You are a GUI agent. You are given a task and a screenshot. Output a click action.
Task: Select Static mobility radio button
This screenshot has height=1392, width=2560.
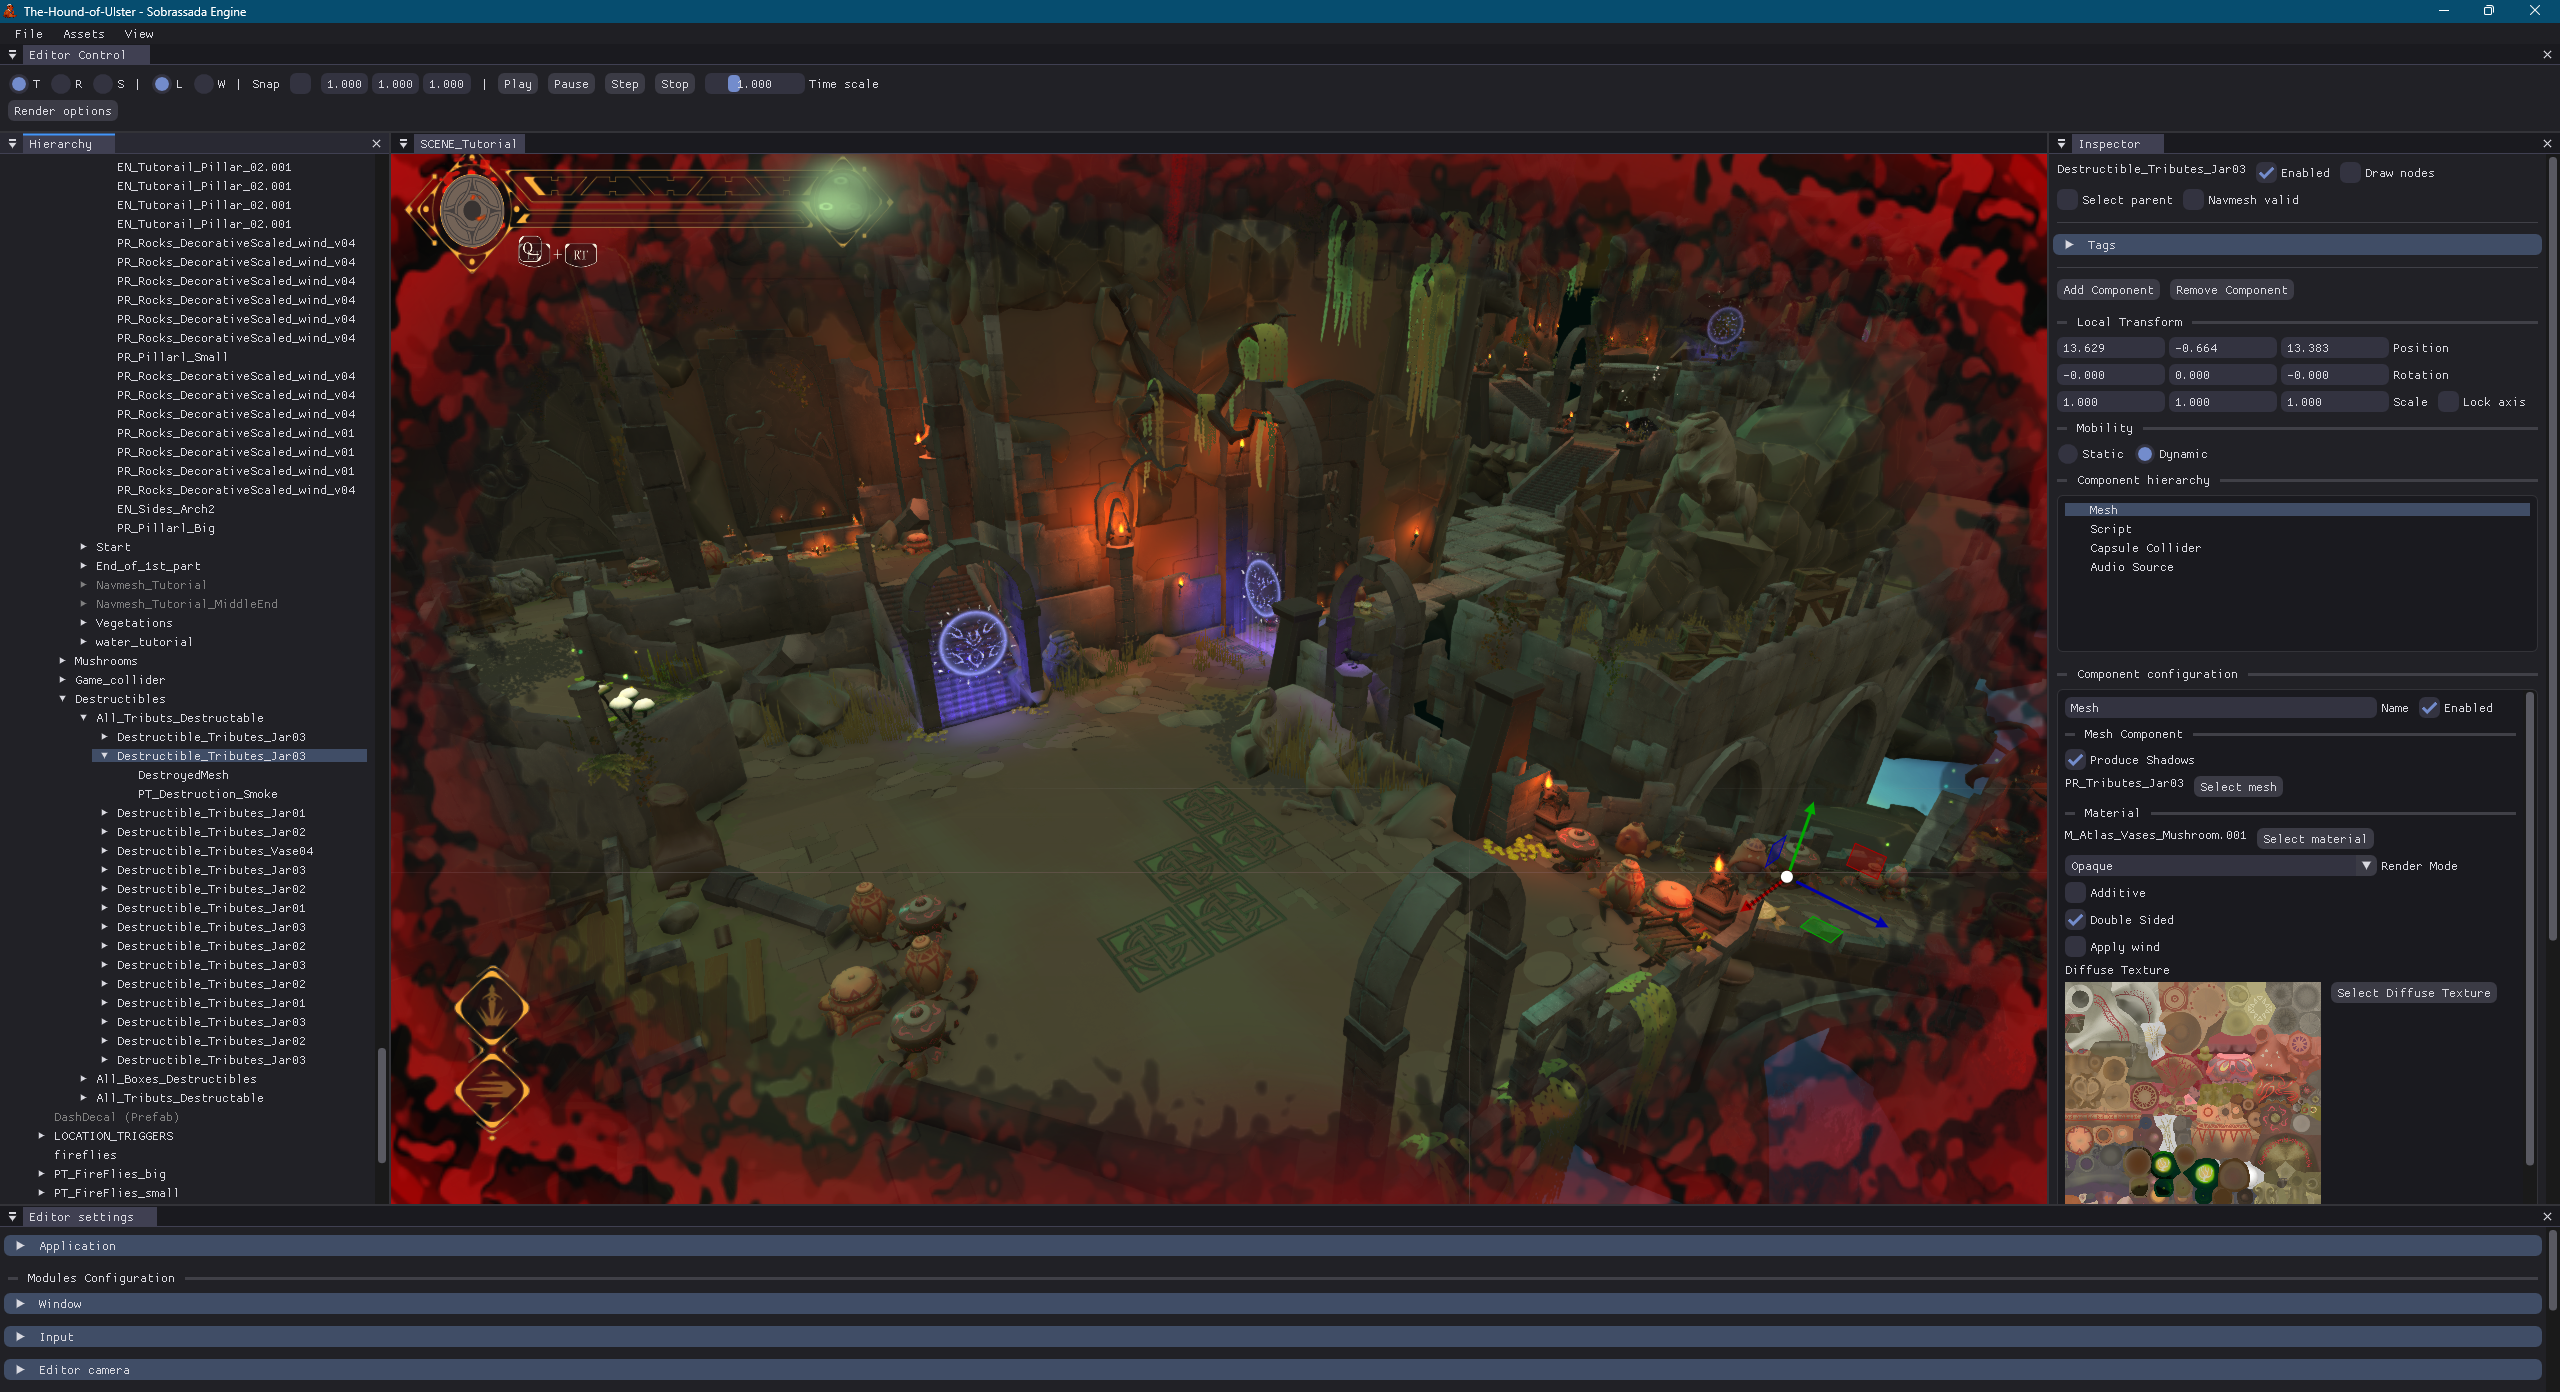(2068, 454)
